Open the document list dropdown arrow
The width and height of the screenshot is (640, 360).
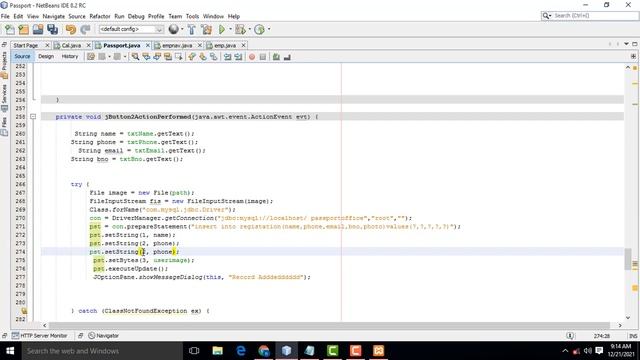626,44
